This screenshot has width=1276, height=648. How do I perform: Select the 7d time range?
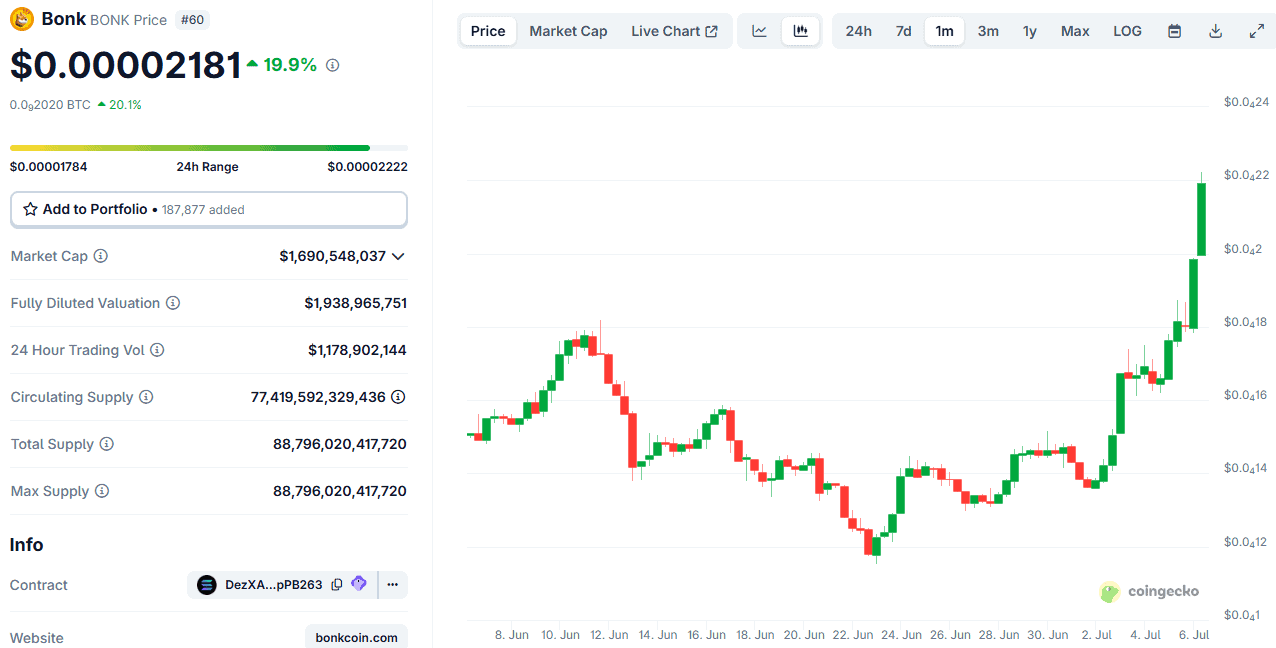(903, 31)
